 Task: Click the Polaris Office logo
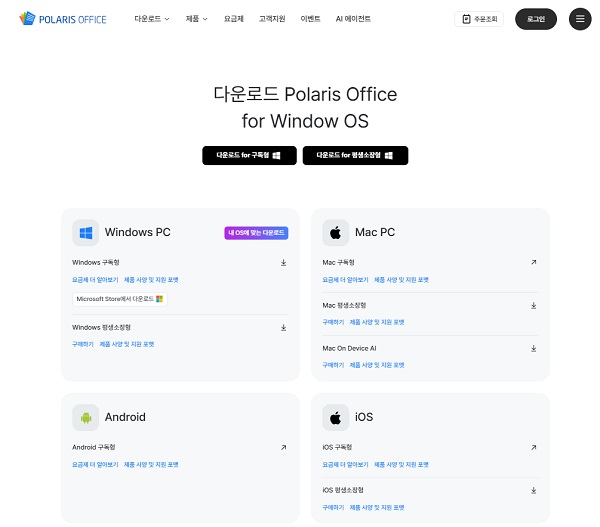click(x=63, y=18)
